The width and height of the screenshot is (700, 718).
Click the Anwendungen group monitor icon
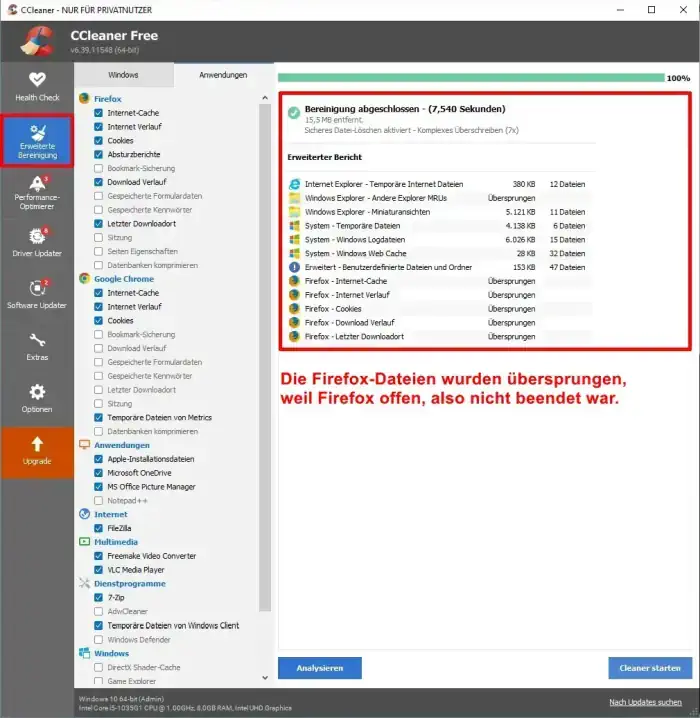[x=84, y=445]
